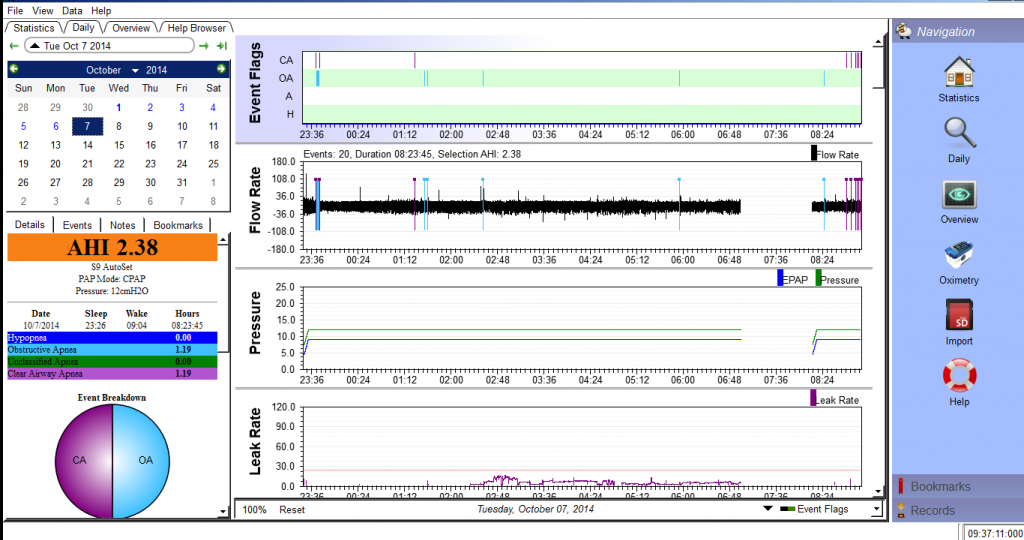Jump to last day with data arrow
Viewport: 1024px width, 540px height.
coord(222,46)
